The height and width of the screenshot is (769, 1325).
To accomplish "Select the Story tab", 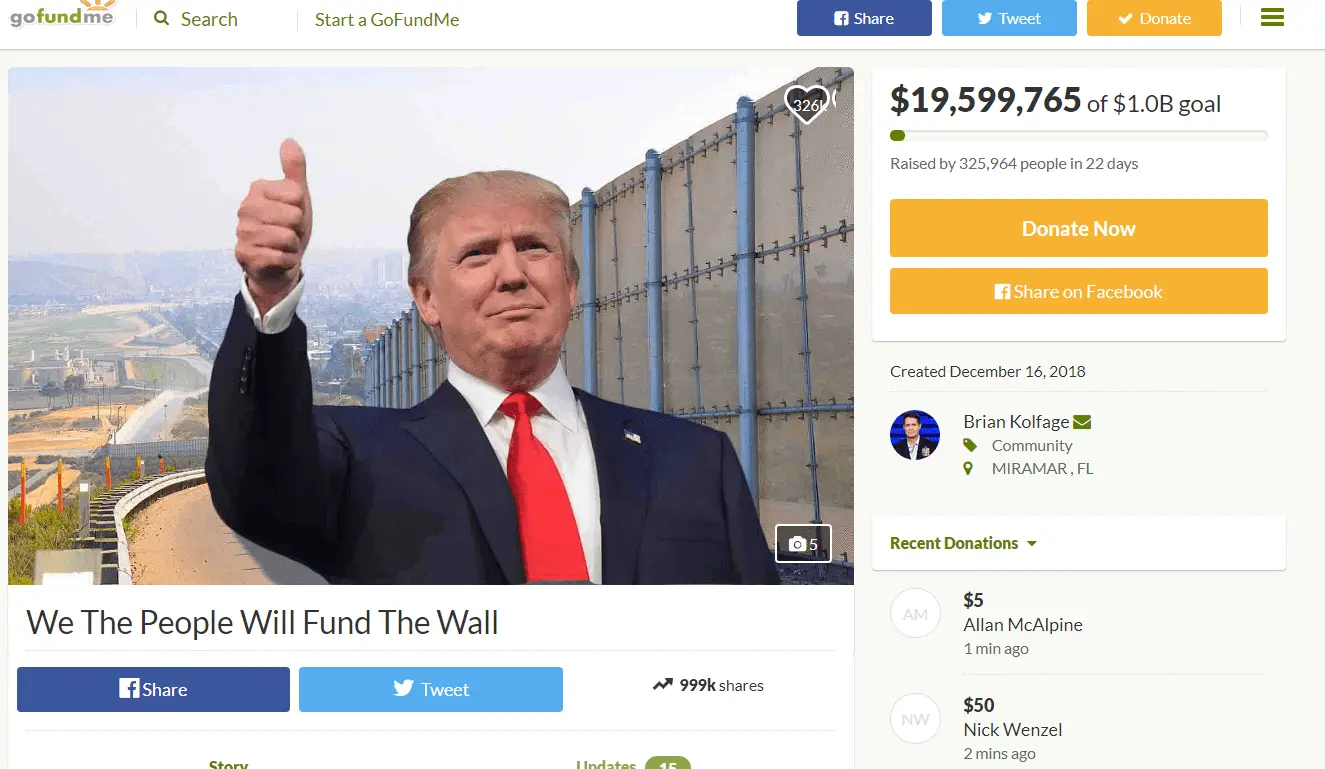I will click(x=228, y=763).
